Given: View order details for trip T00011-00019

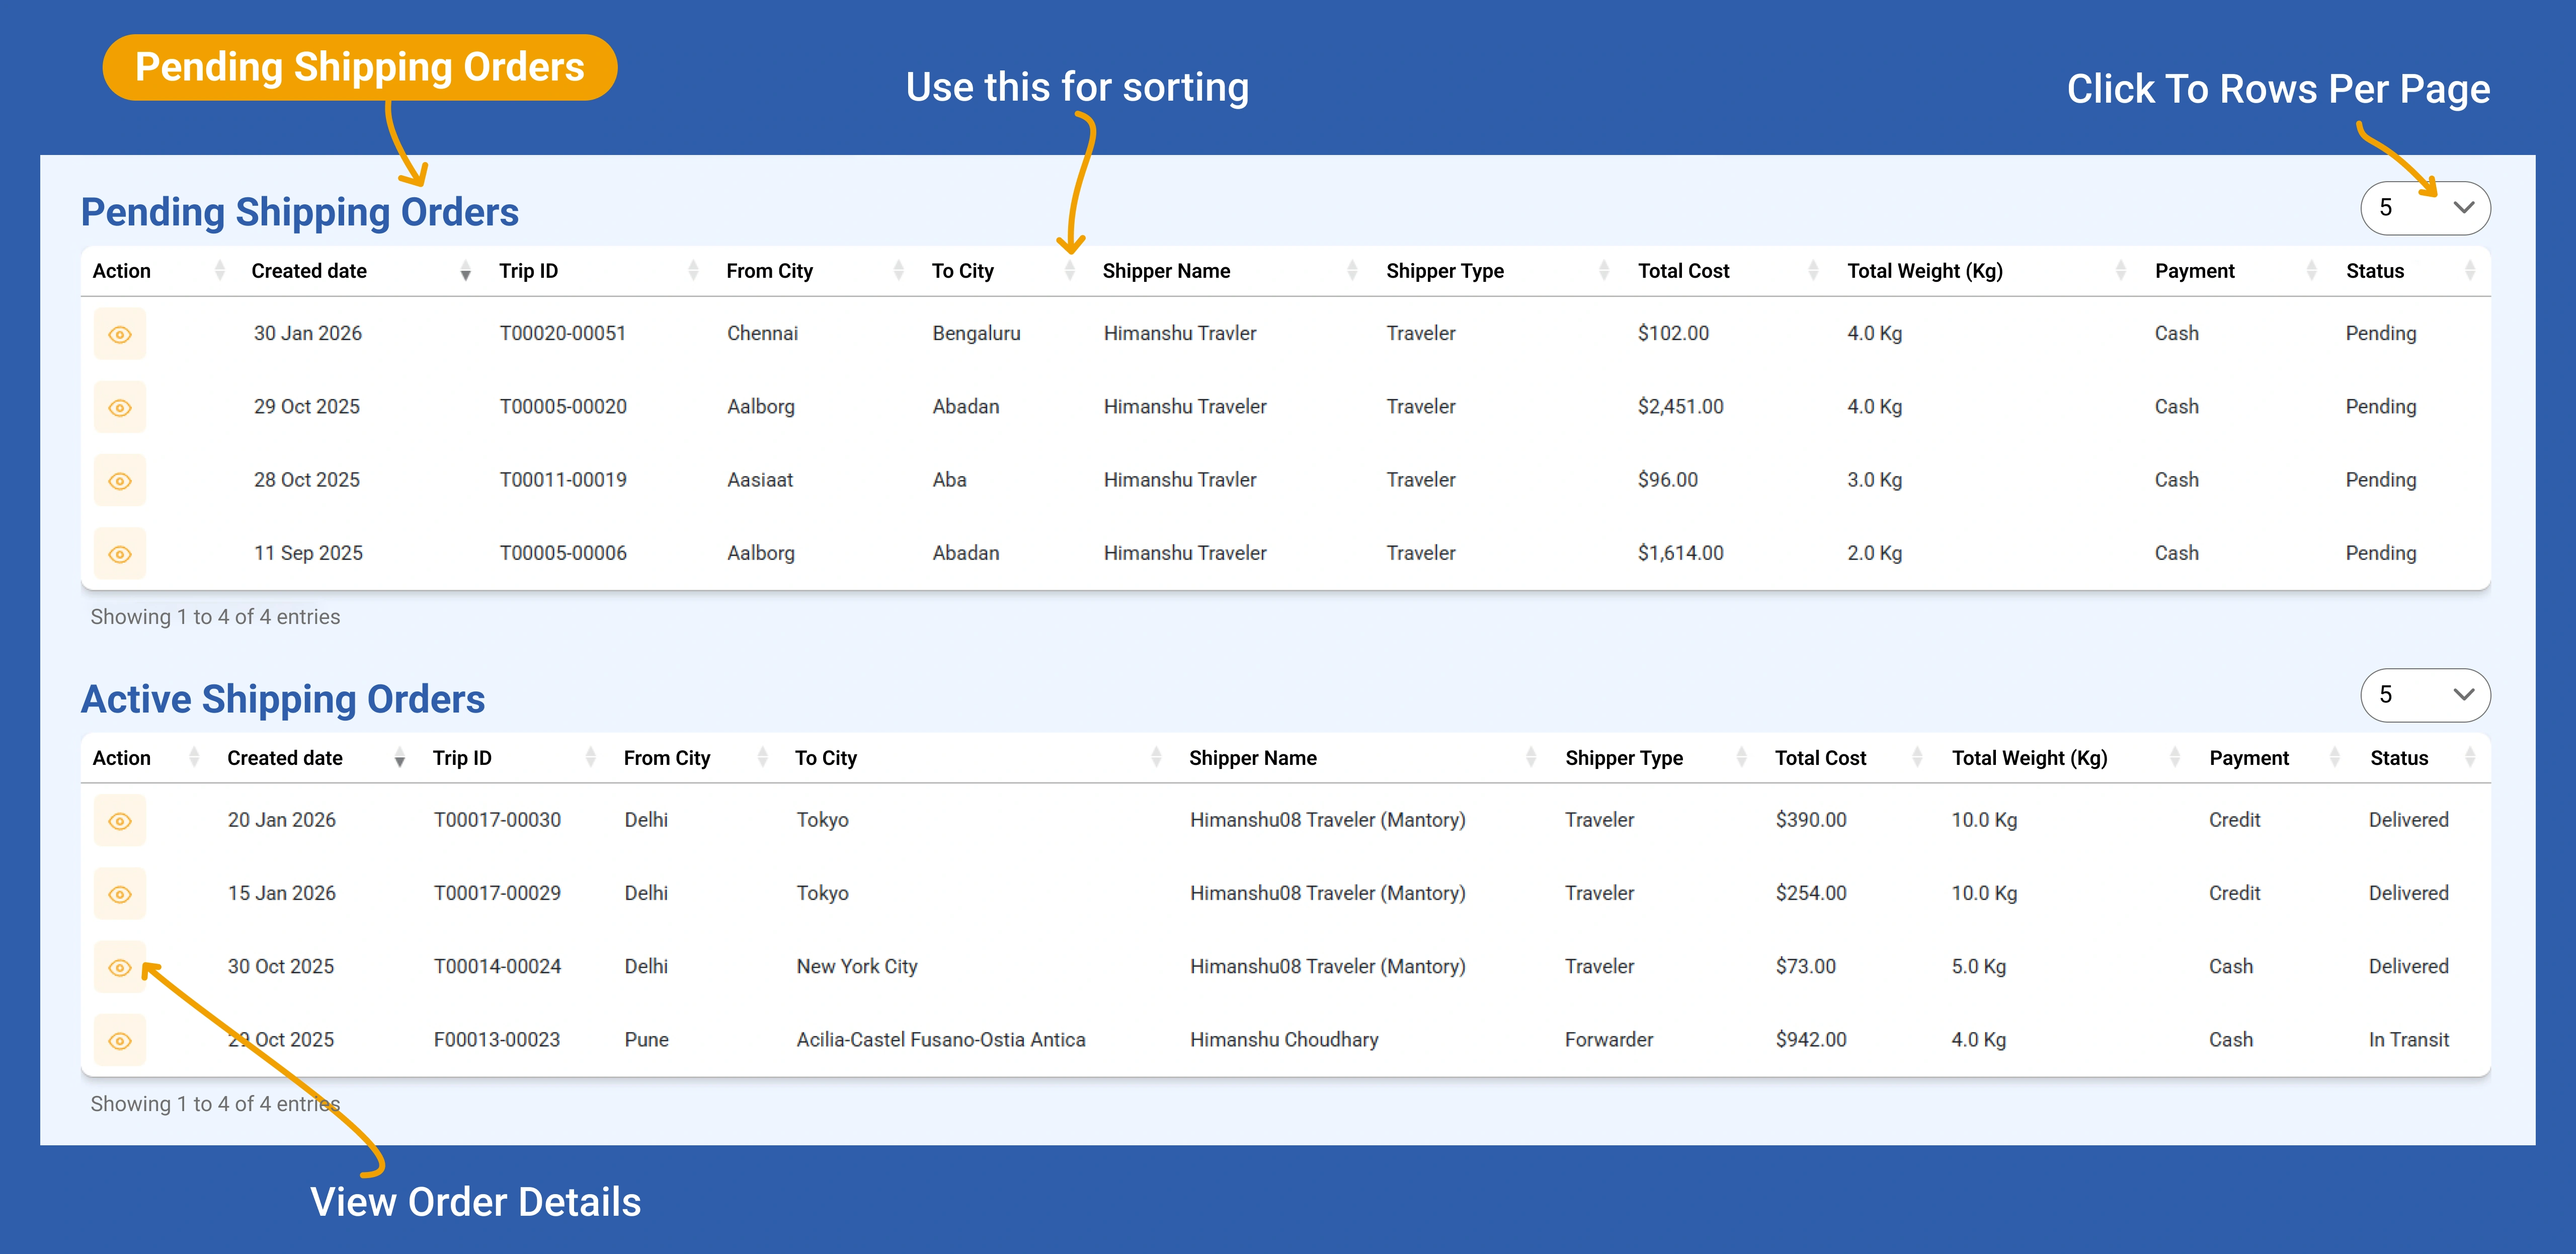Looking at the screenshot, I should pos(120,481).
